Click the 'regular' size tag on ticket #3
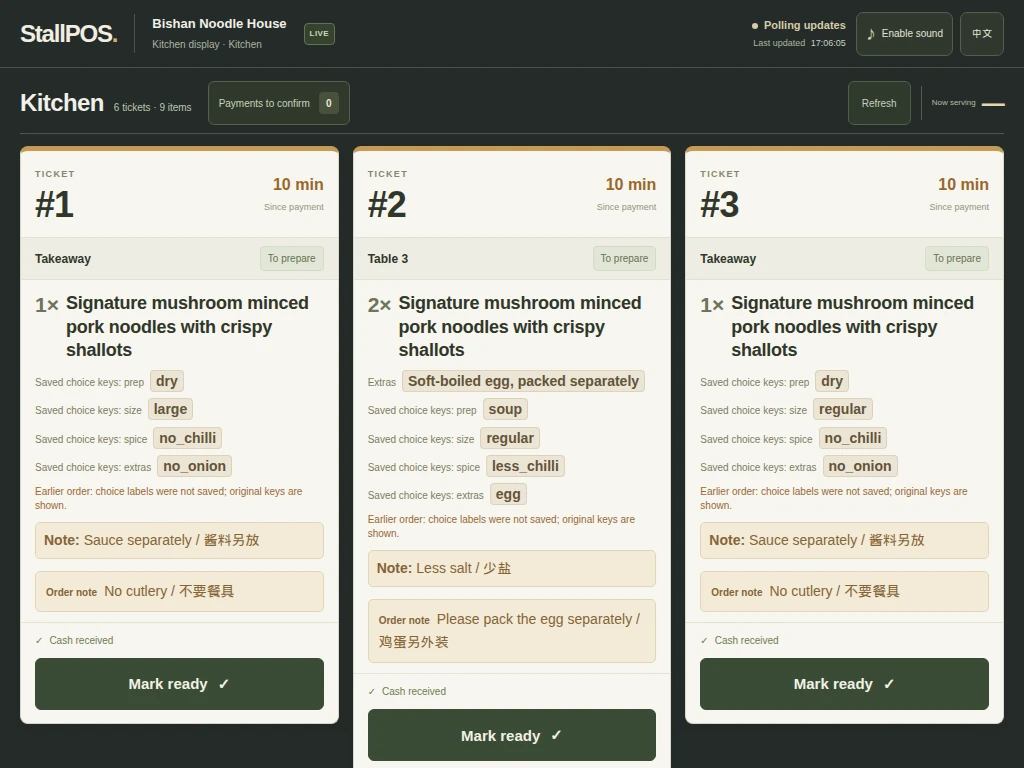 click(842, 409)
